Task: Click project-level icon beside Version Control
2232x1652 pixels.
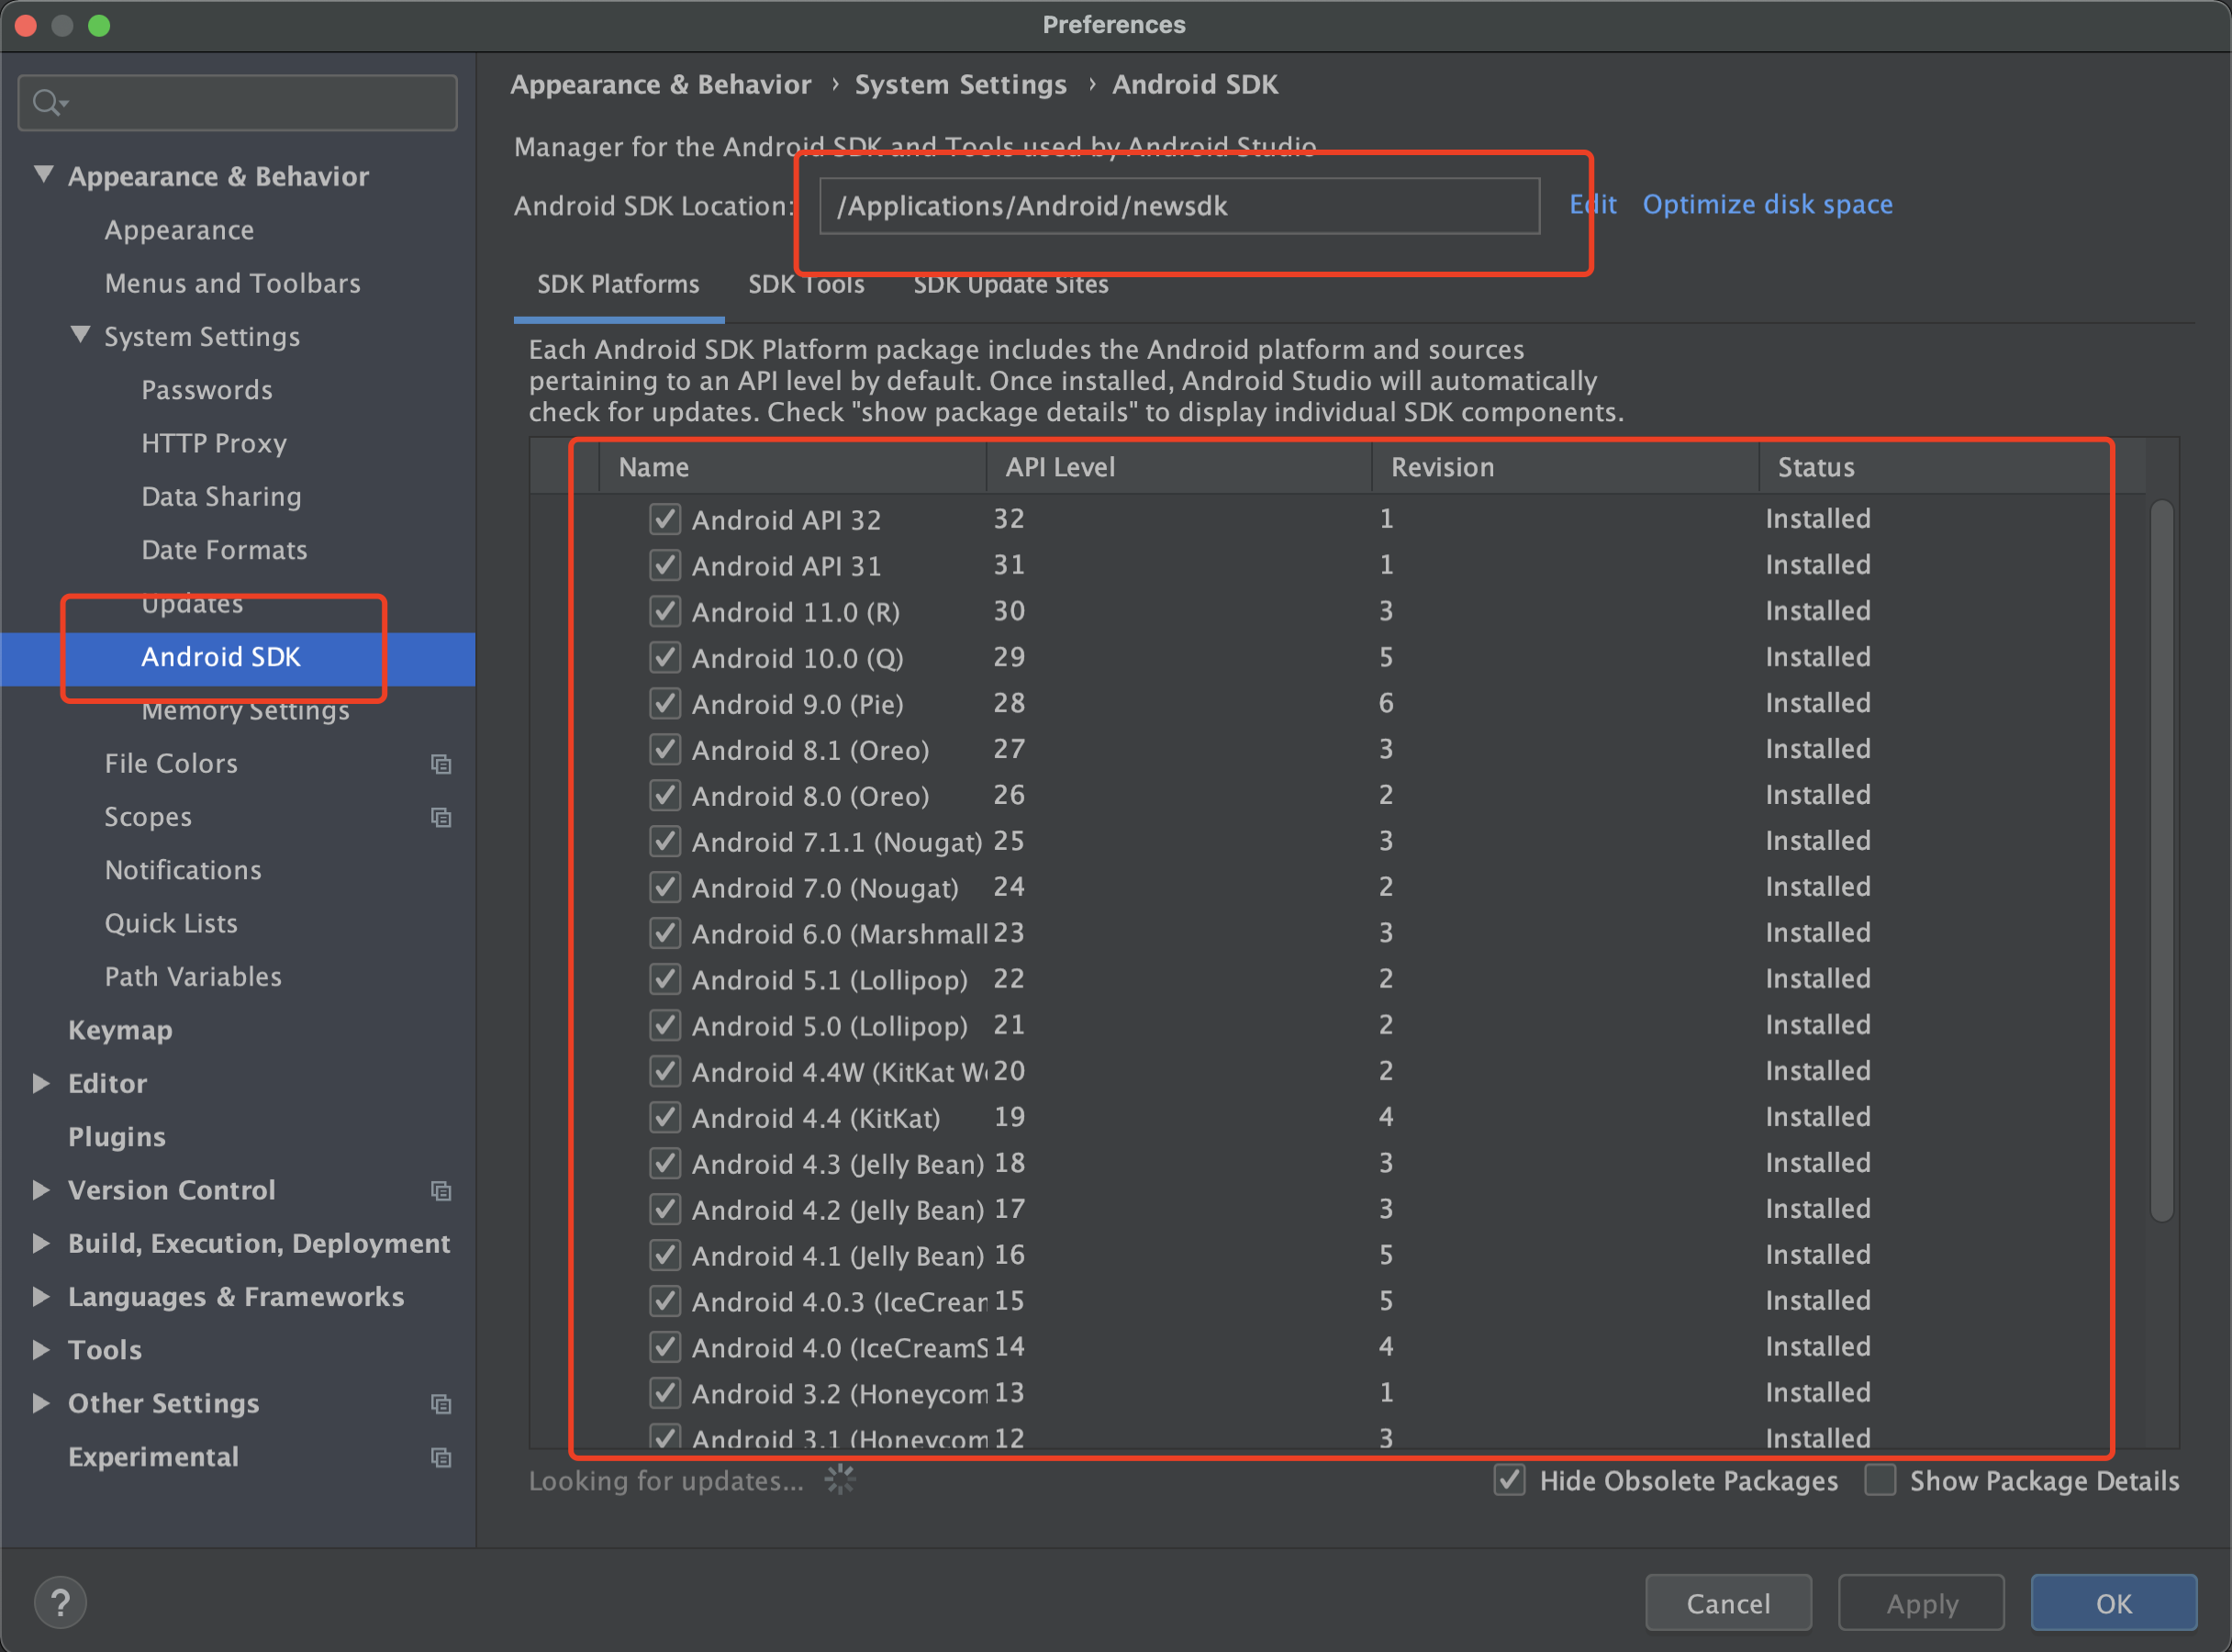Action: point(441,1190)
